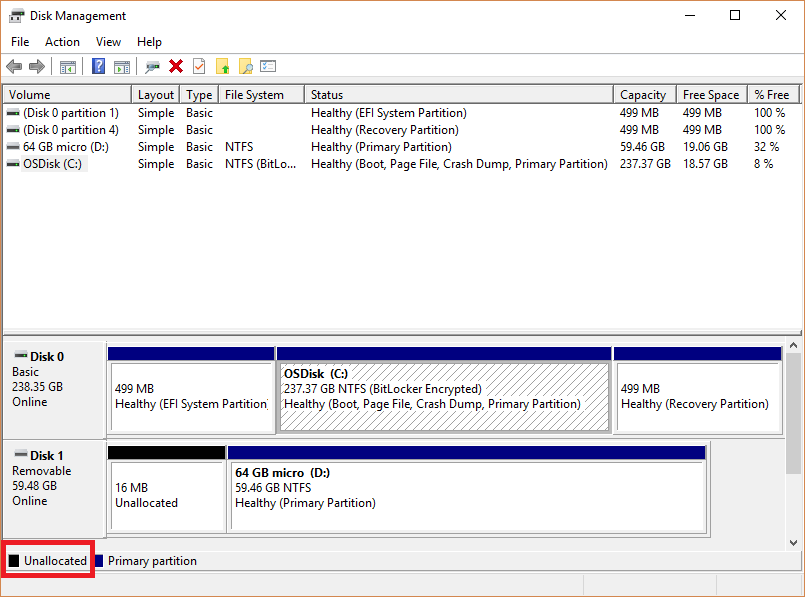Sort by the Volume column header
The width and height of the screenshot is (805, 597).
coord(67,95)
